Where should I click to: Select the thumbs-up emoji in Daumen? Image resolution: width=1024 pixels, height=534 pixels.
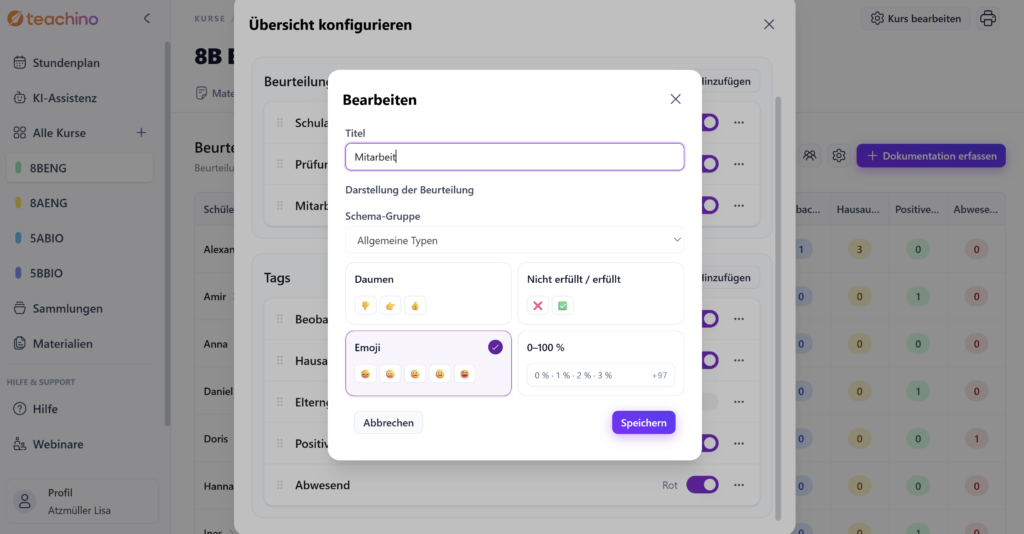(x=415, y=306)
